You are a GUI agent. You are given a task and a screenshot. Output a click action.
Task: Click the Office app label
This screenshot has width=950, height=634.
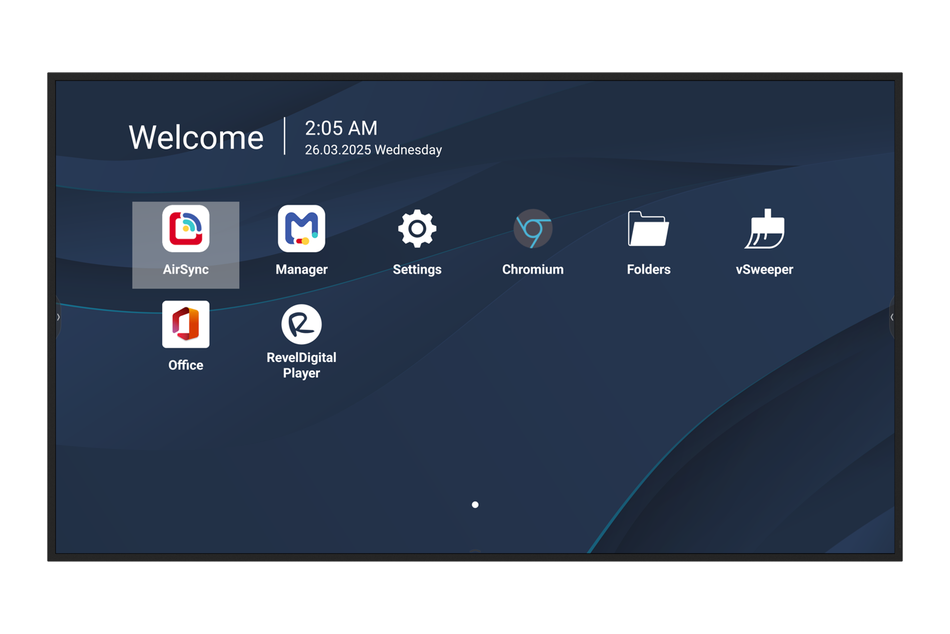[185, 365]
